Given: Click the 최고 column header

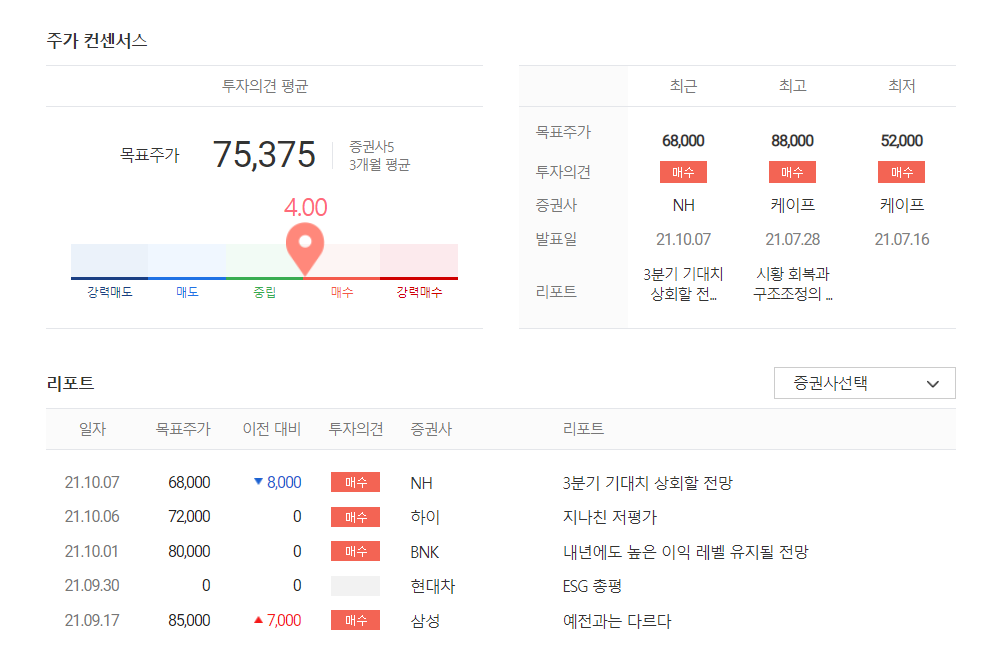Looking at the screenshot, I should (x=792, y=86).
